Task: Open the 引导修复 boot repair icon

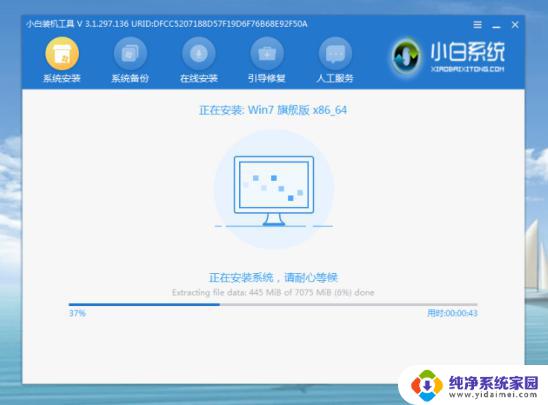Action: (x=267, y=53)
